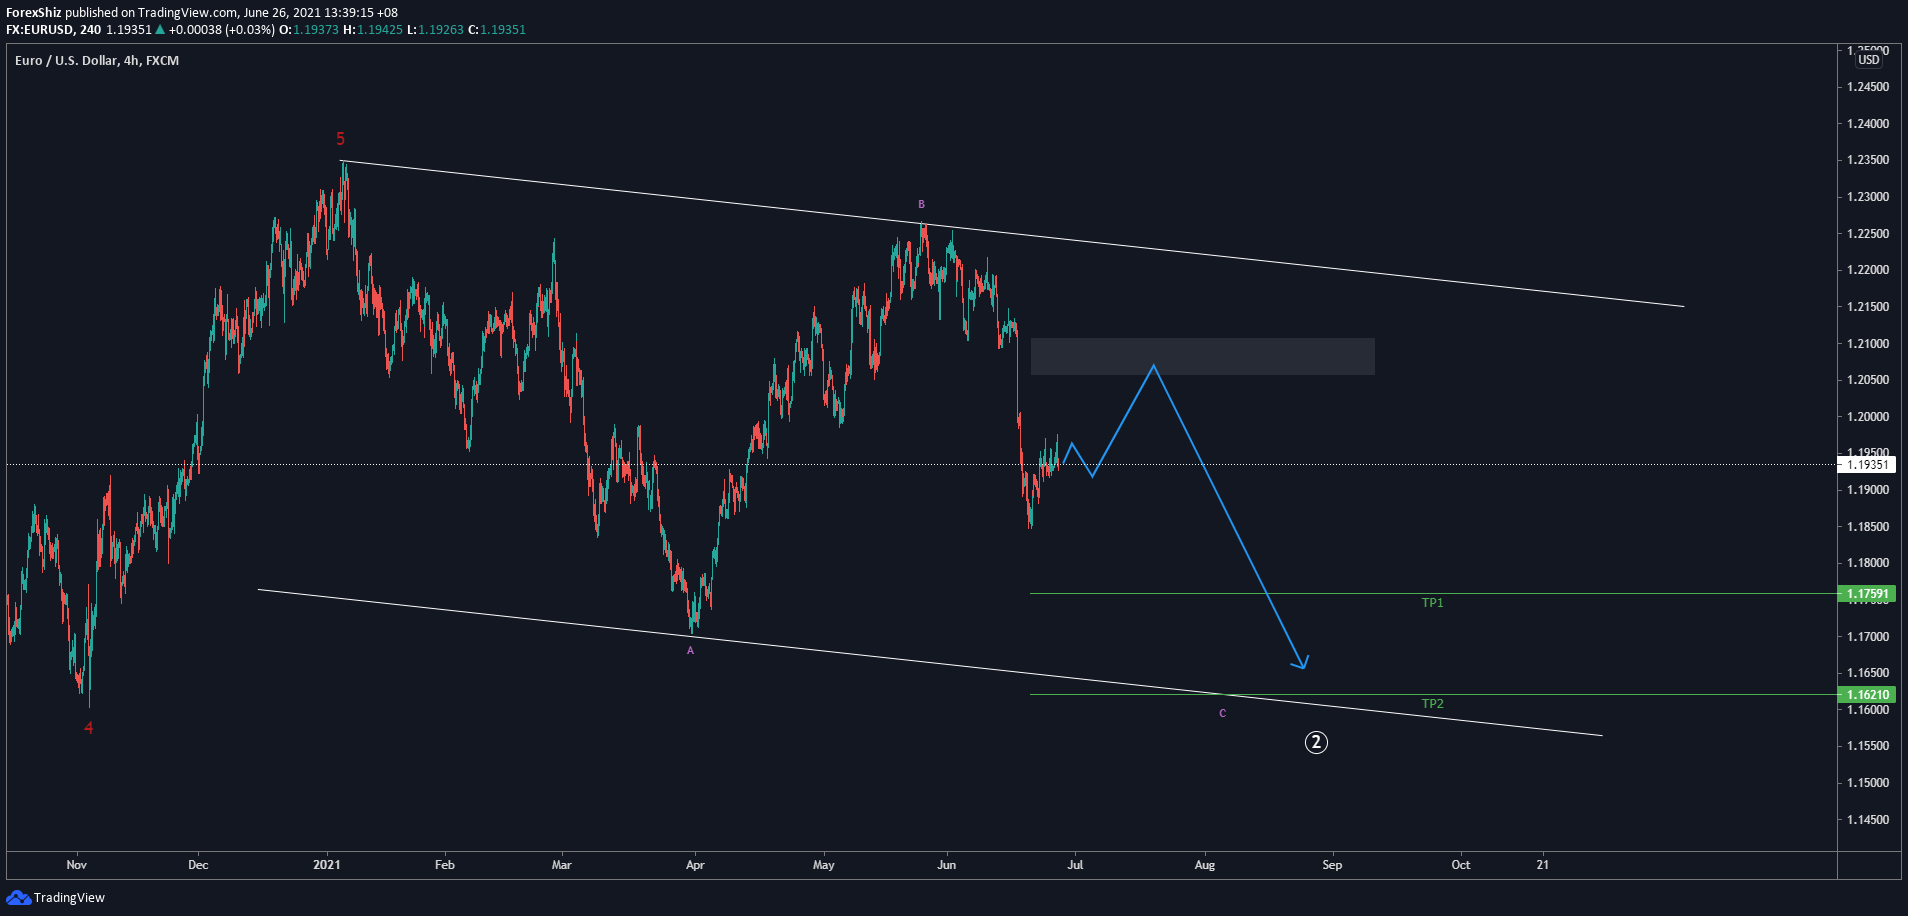Click the 1.20000 price axis label
This screenshot has height=916, width=1908.
tap(1868, 417)
